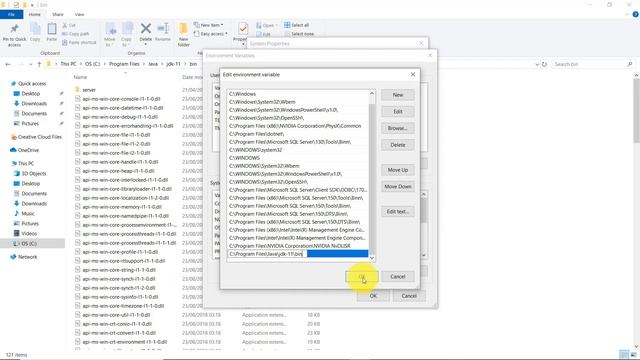Click Delete button in Edit environment variable dialog

point(398,145)
